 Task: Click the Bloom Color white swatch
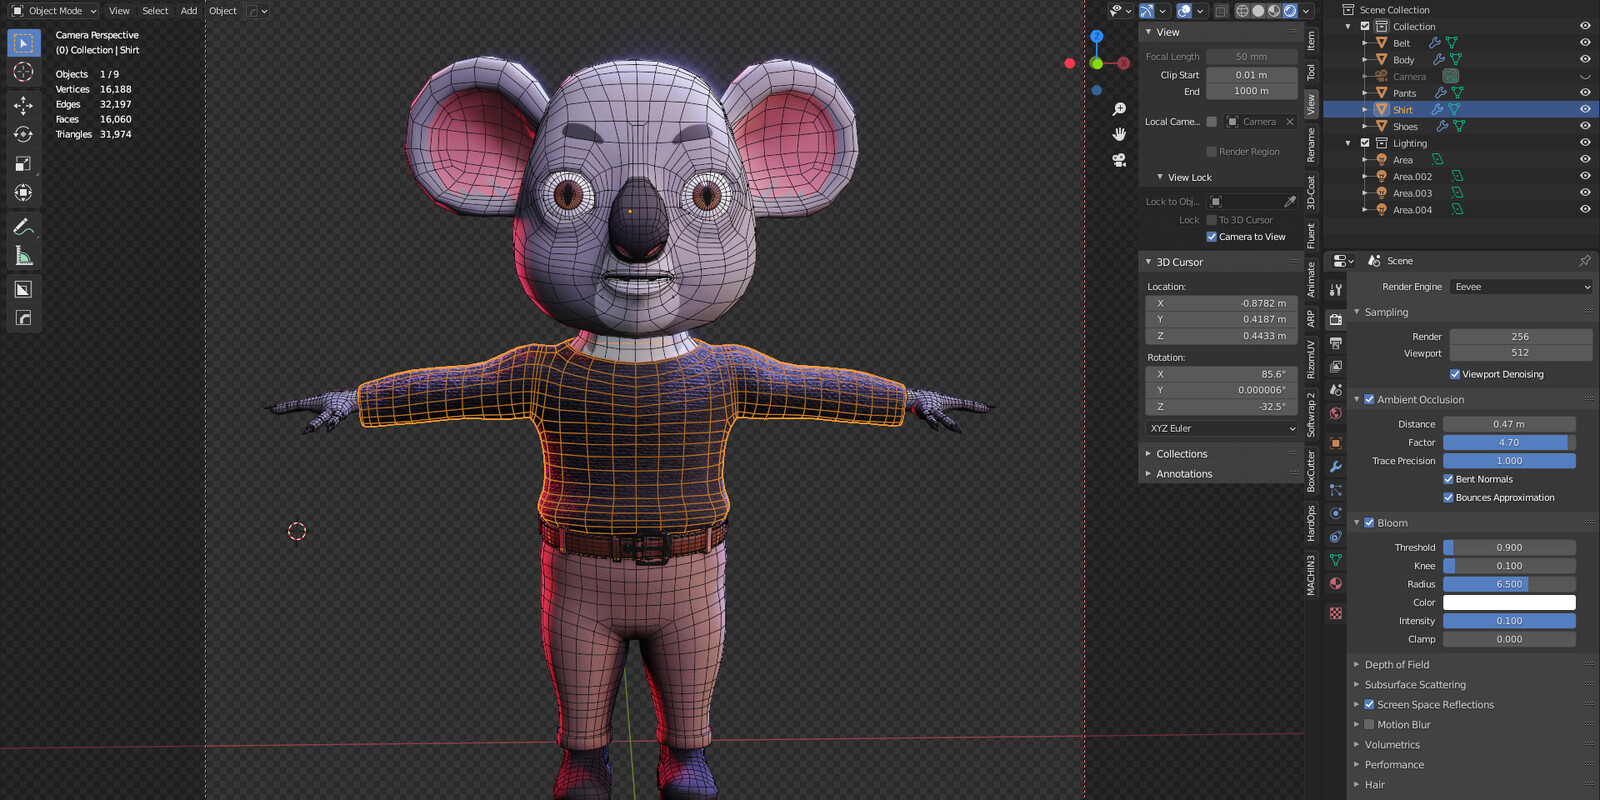point(1508,602)
